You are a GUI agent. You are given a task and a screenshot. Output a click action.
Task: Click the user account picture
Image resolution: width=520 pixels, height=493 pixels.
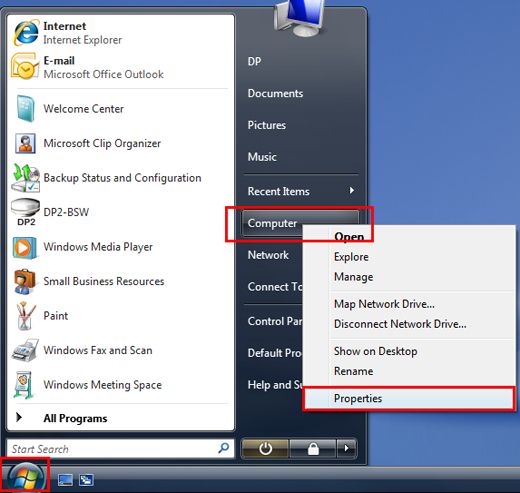coord(299,17)
